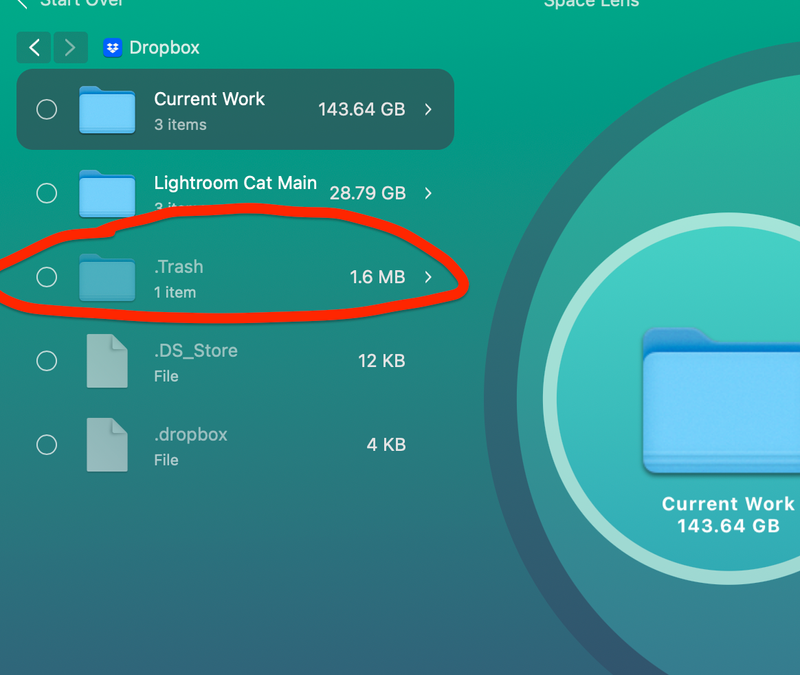Click the .dropbox file icon
The height and width of the screenshot is (675, 800).
[x=107, y=445]
